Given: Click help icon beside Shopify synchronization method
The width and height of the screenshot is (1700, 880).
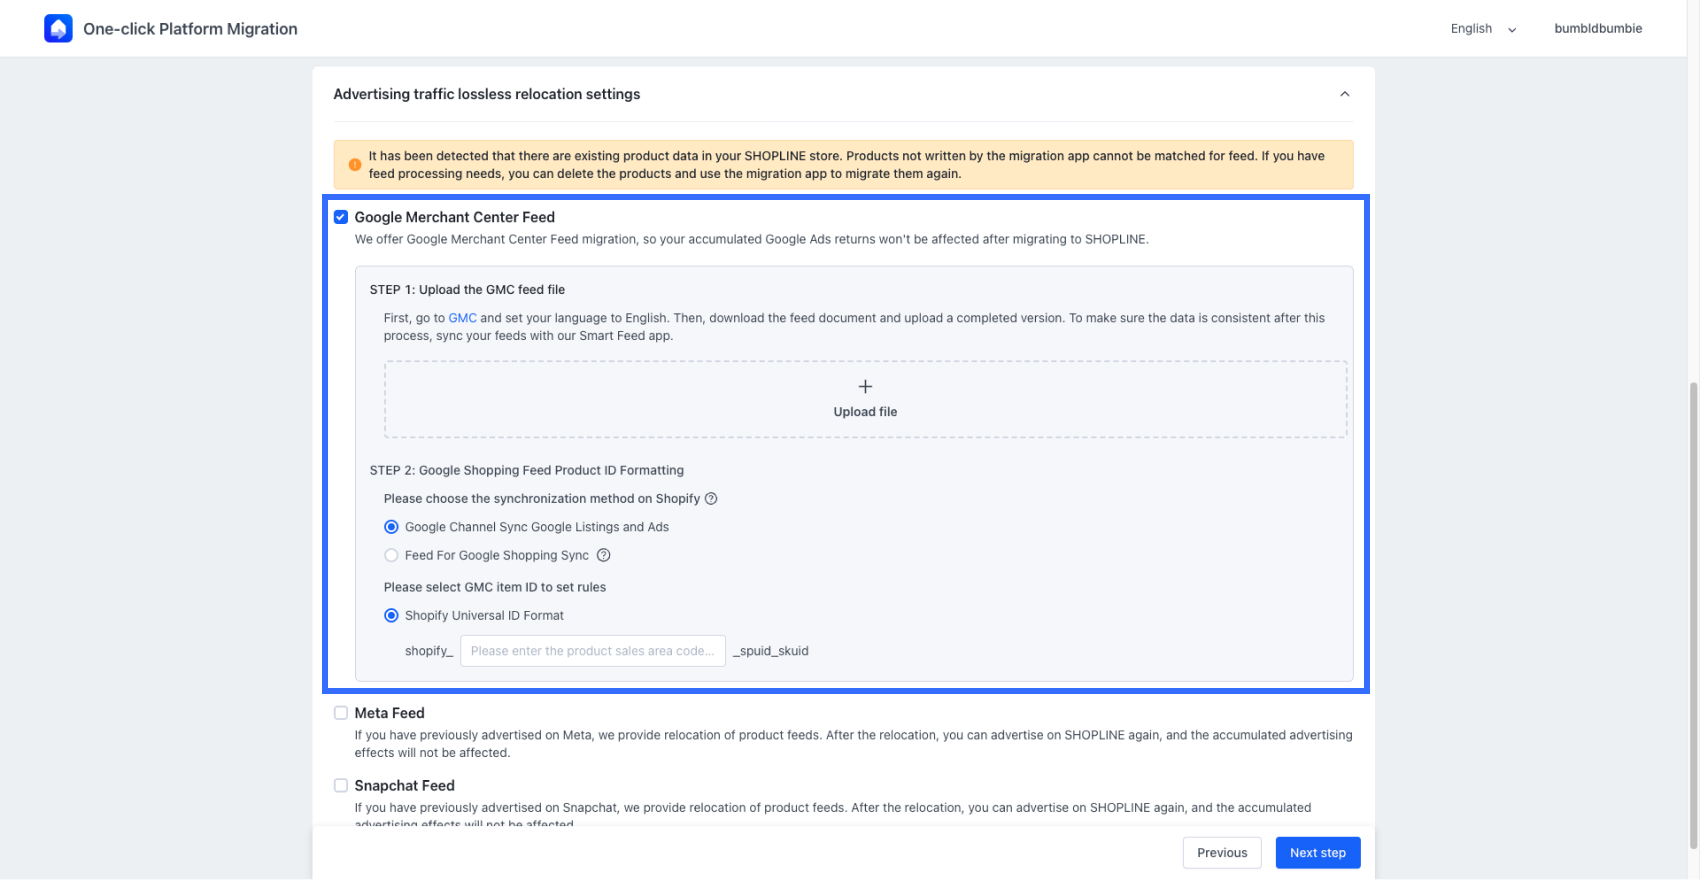Looking at the screenshot, I should (711, 499).
